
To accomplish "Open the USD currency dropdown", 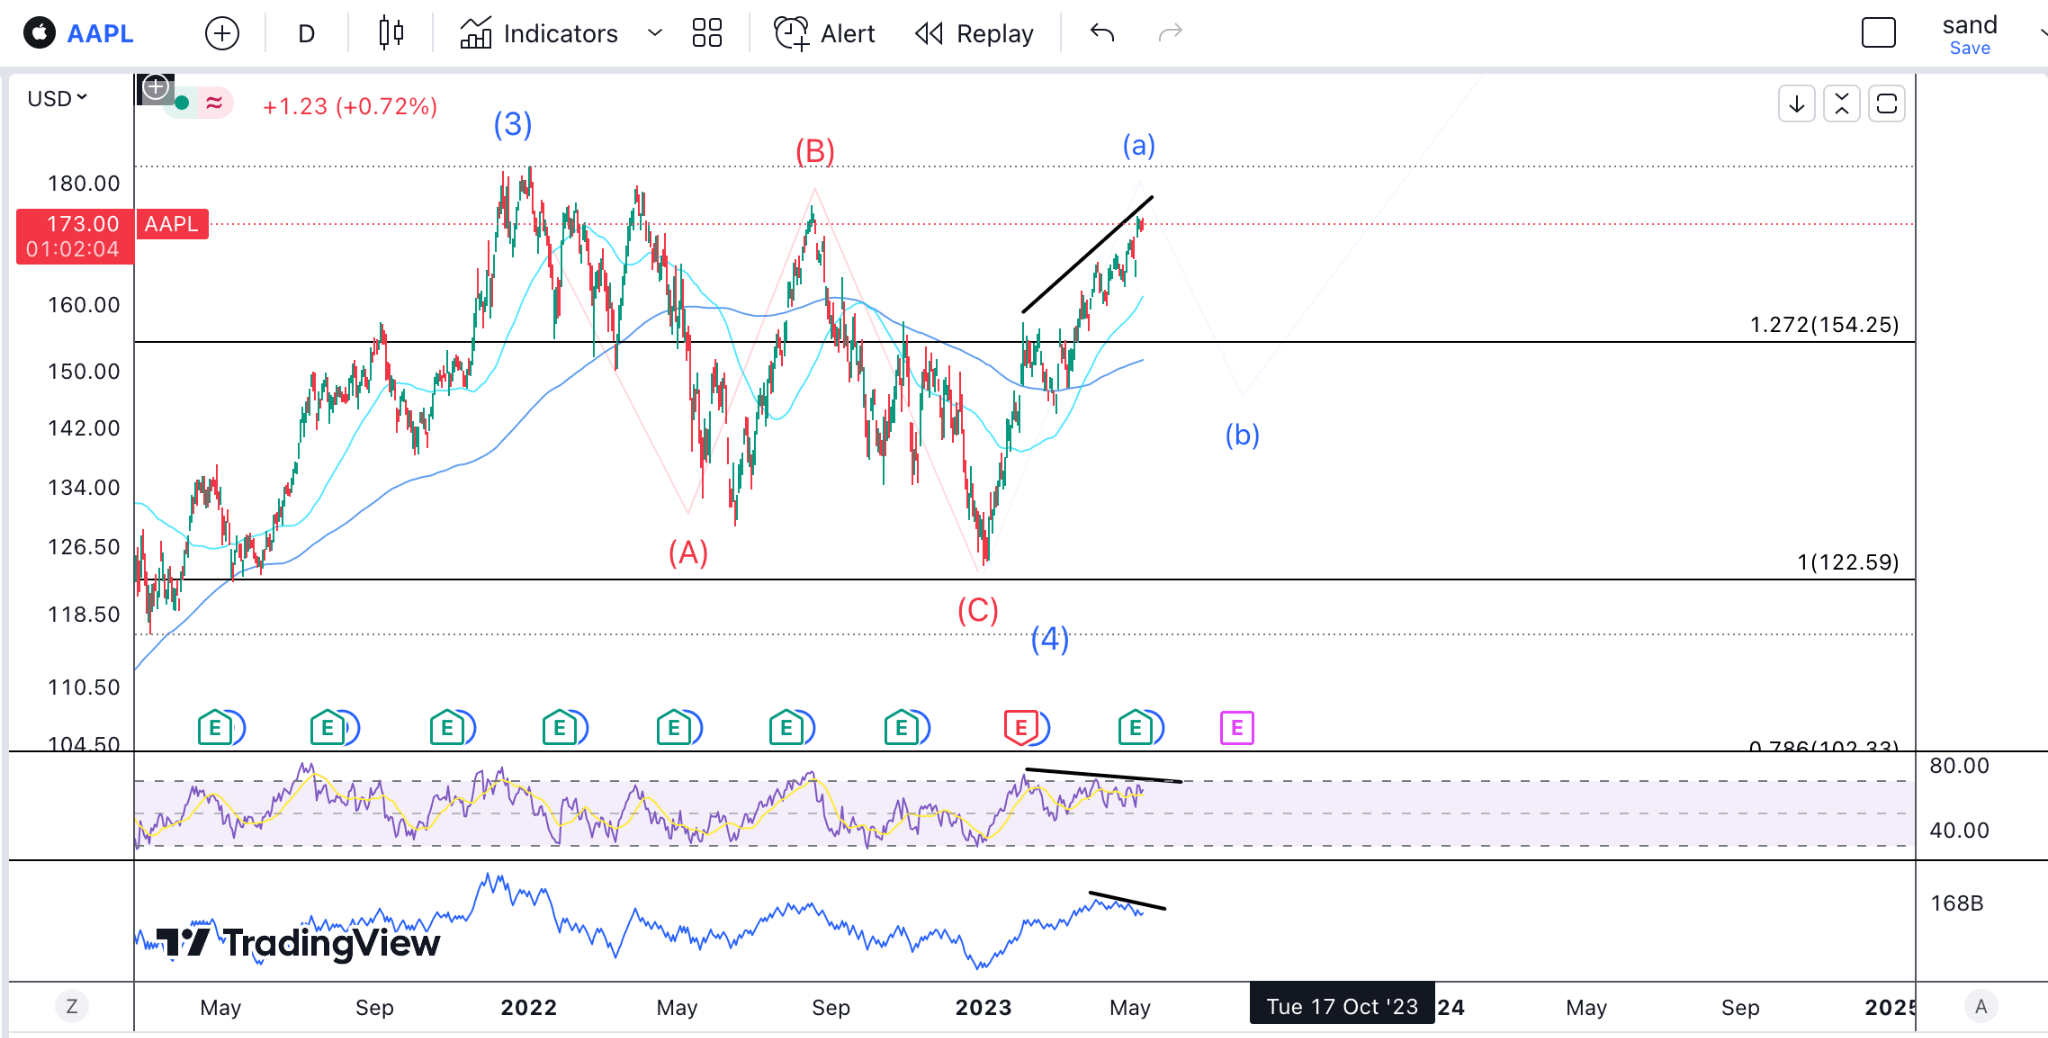I will tap(57, 98).
